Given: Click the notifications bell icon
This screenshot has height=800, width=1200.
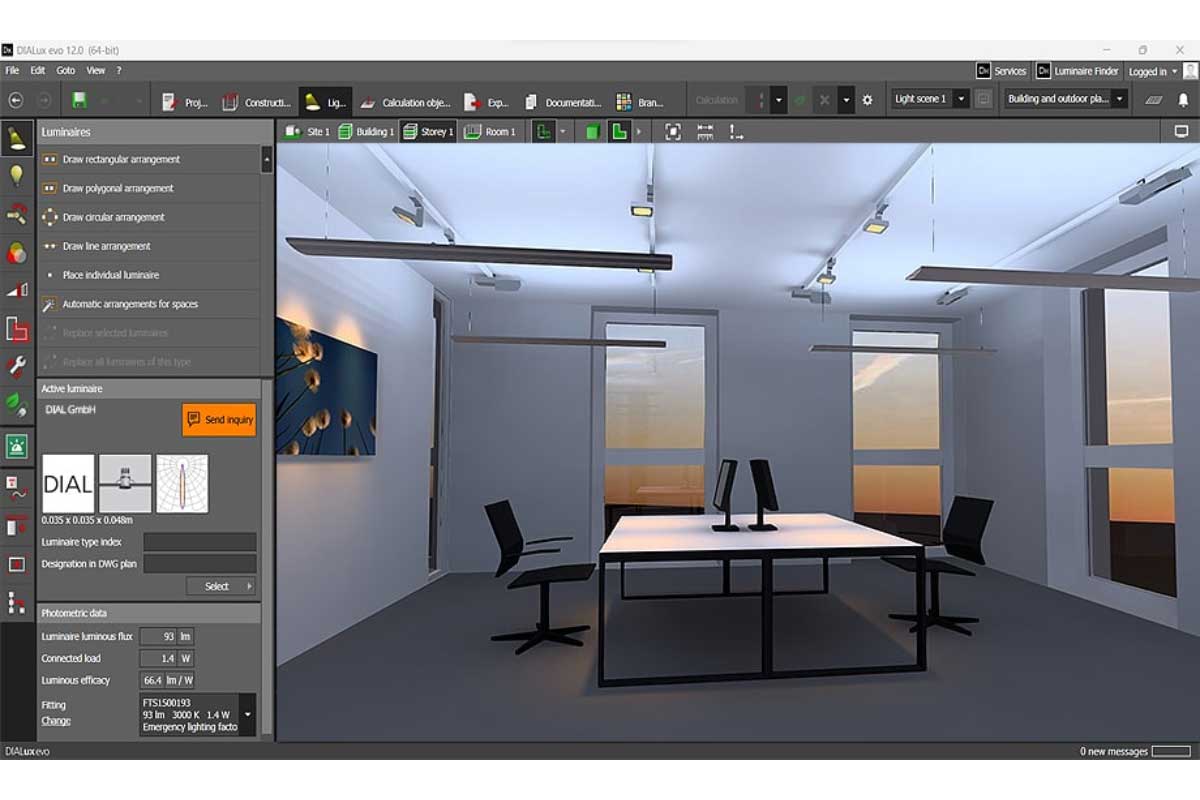Looking at the screenshot, I should pos(1183,100).
